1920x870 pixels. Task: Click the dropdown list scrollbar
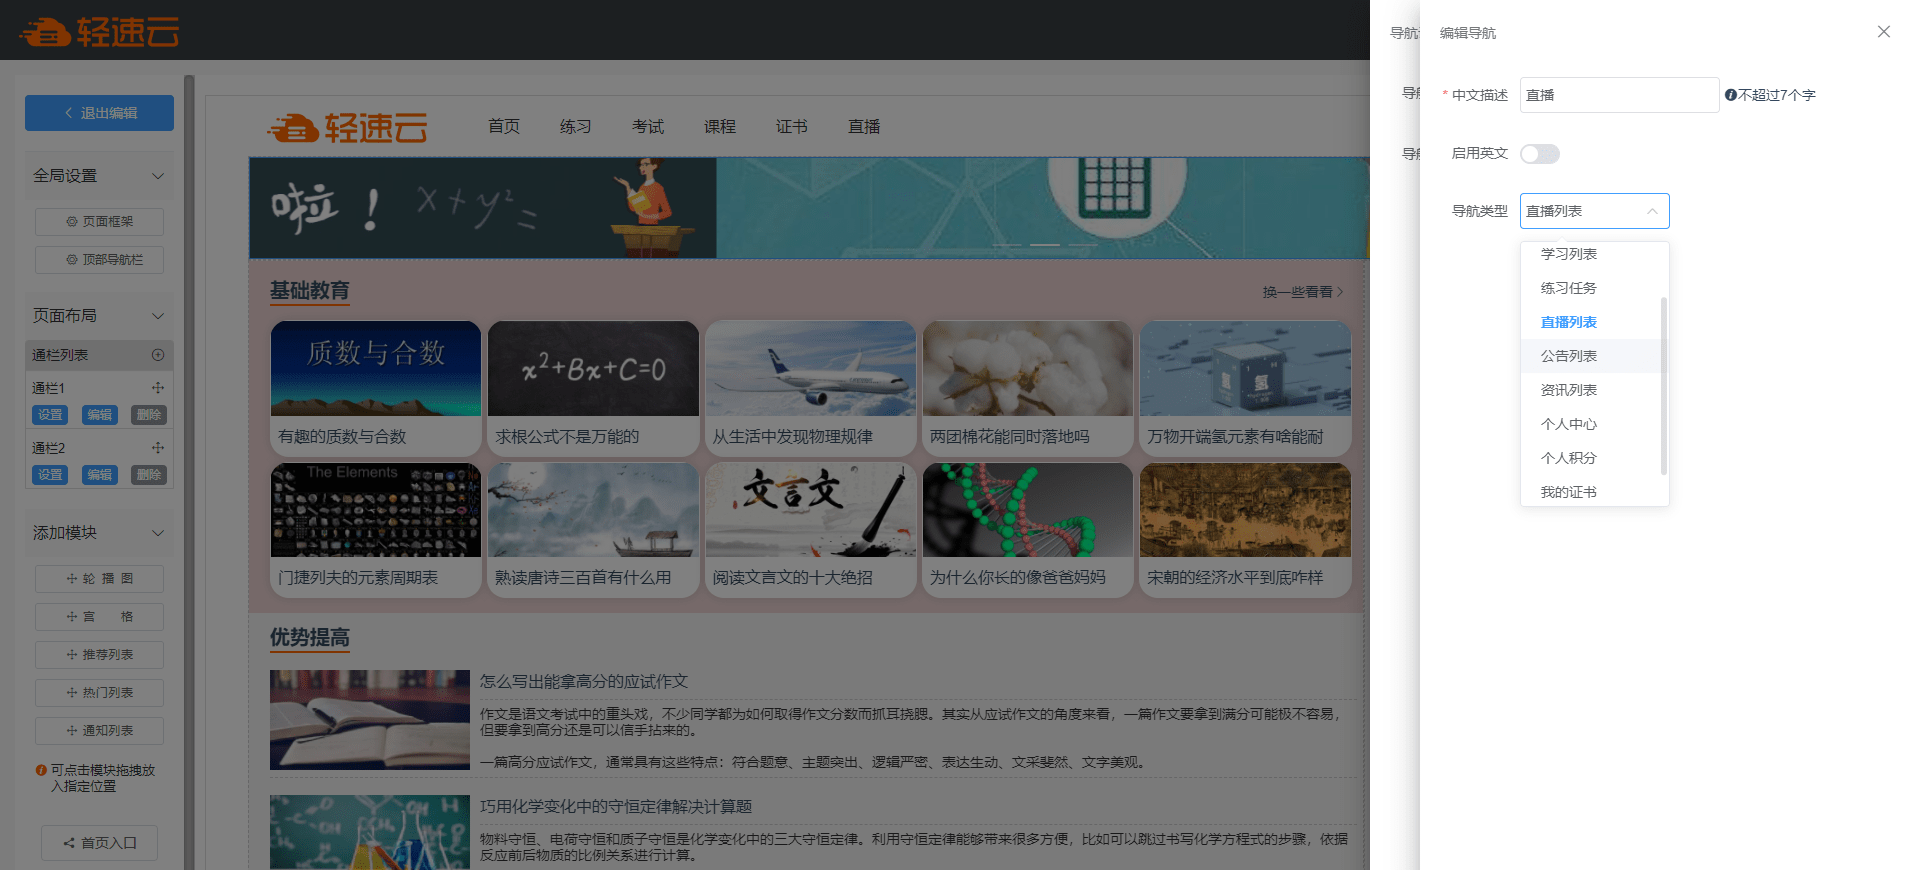click(1663, 385)
